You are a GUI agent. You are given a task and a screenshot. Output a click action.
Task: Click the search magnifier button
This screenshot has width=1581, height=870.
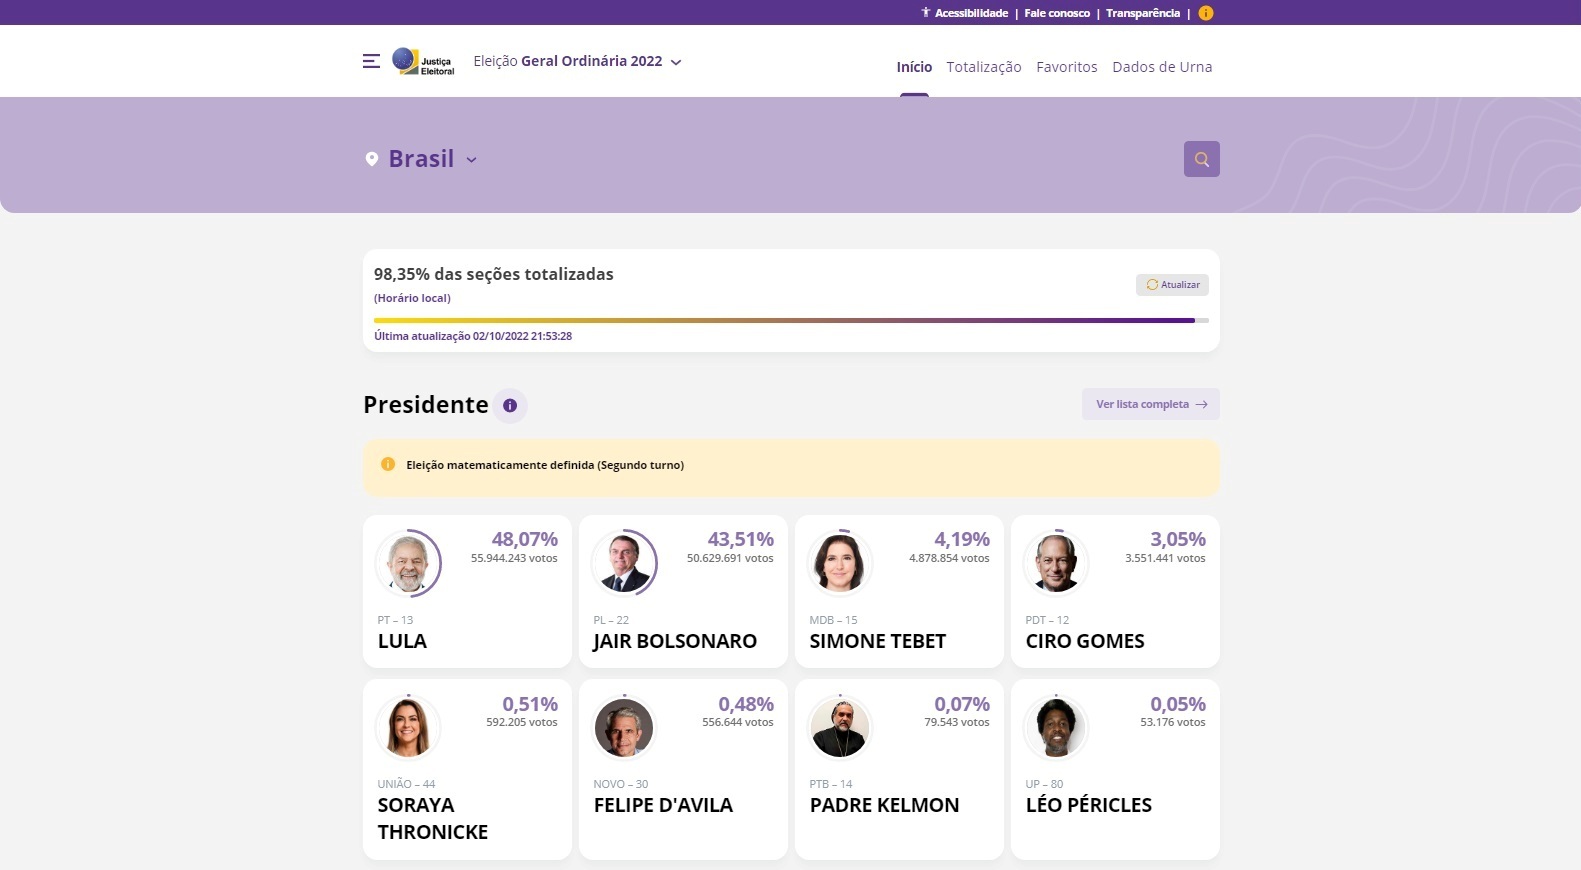[x=1201, y=159]
